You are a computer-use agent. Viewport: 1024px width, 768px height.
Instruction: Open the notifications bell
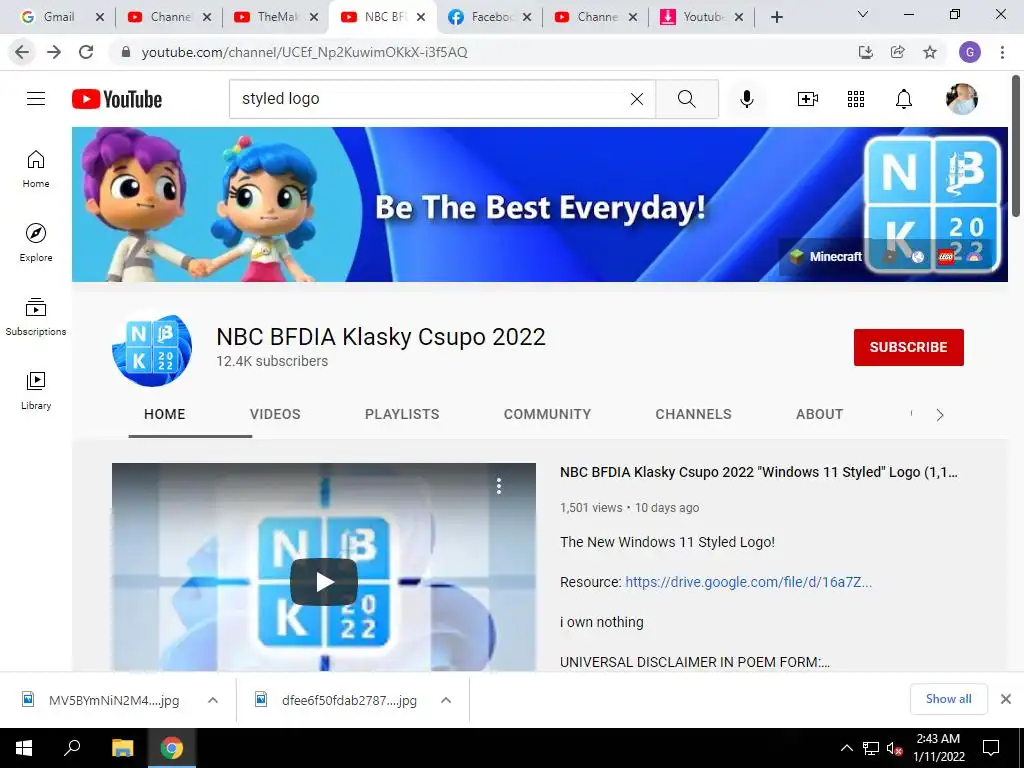click(x=904, y=99)
